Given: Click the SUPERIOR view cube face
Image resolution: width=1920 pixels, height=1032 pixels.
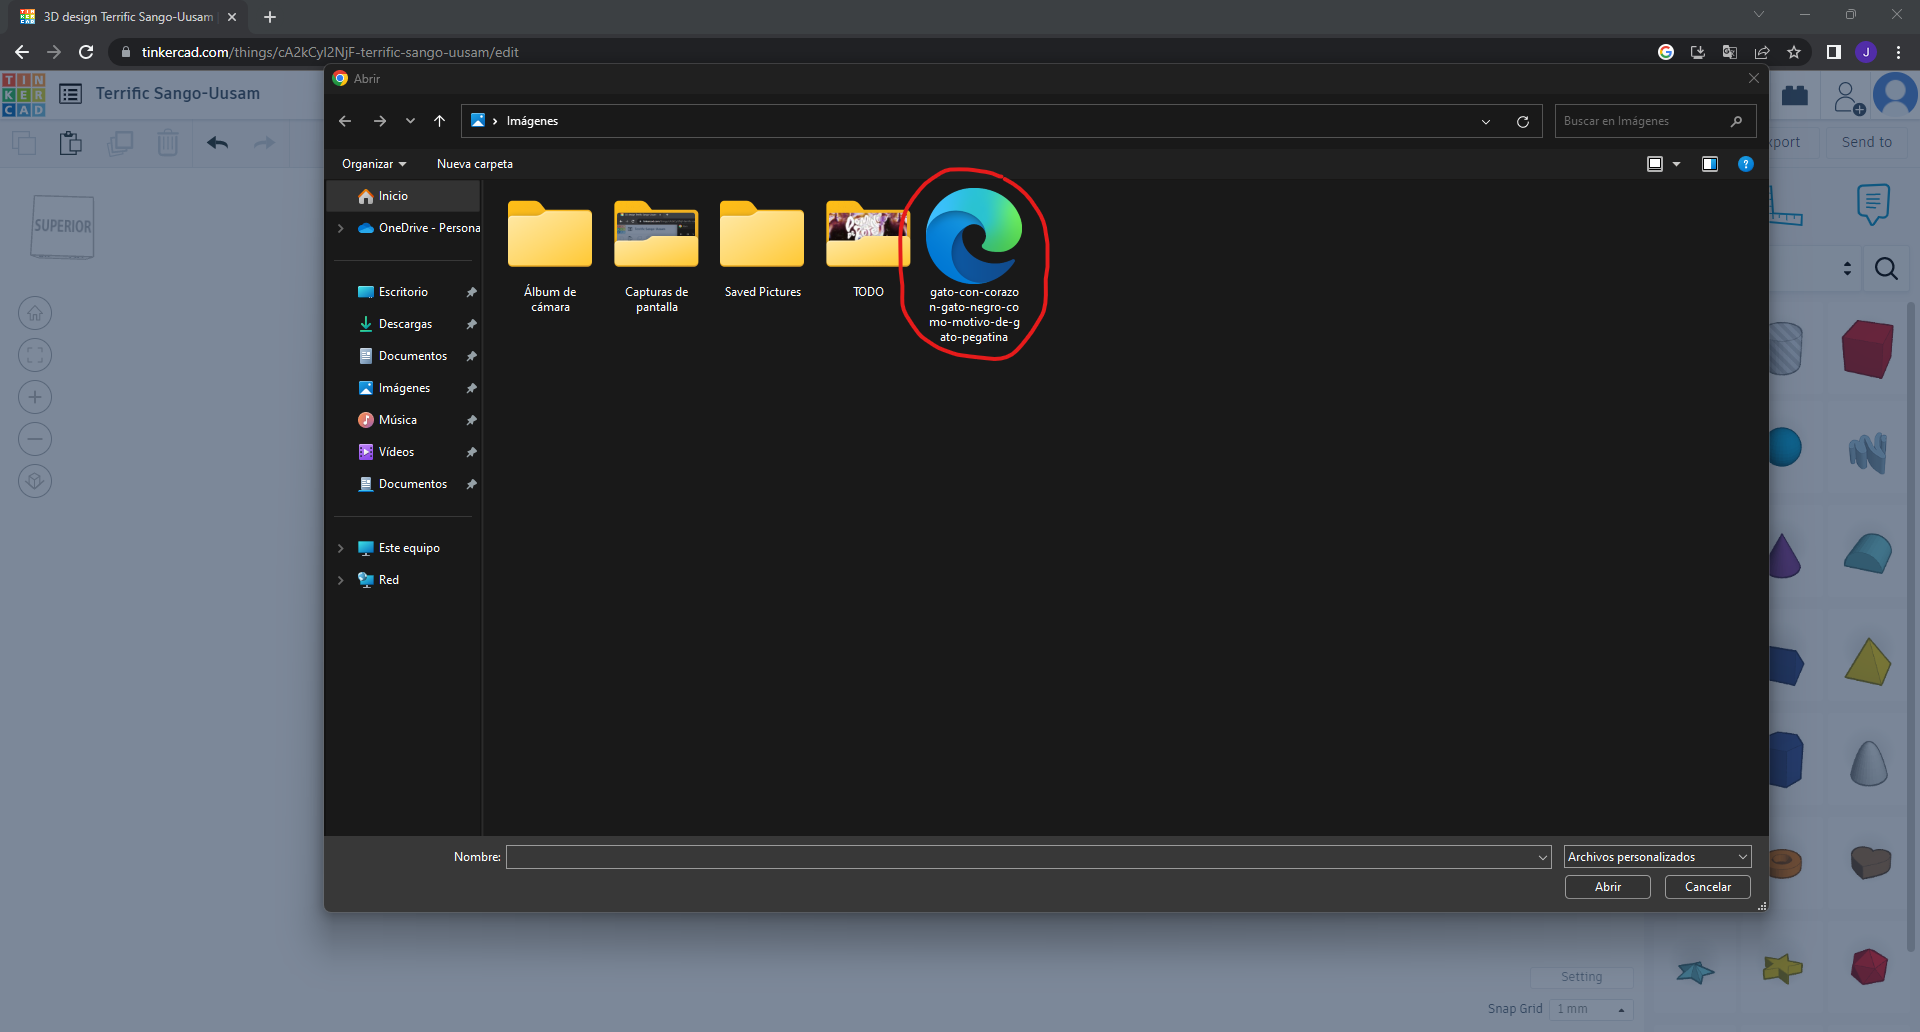Looking at the screenshot, I should [x=62, y=227].
